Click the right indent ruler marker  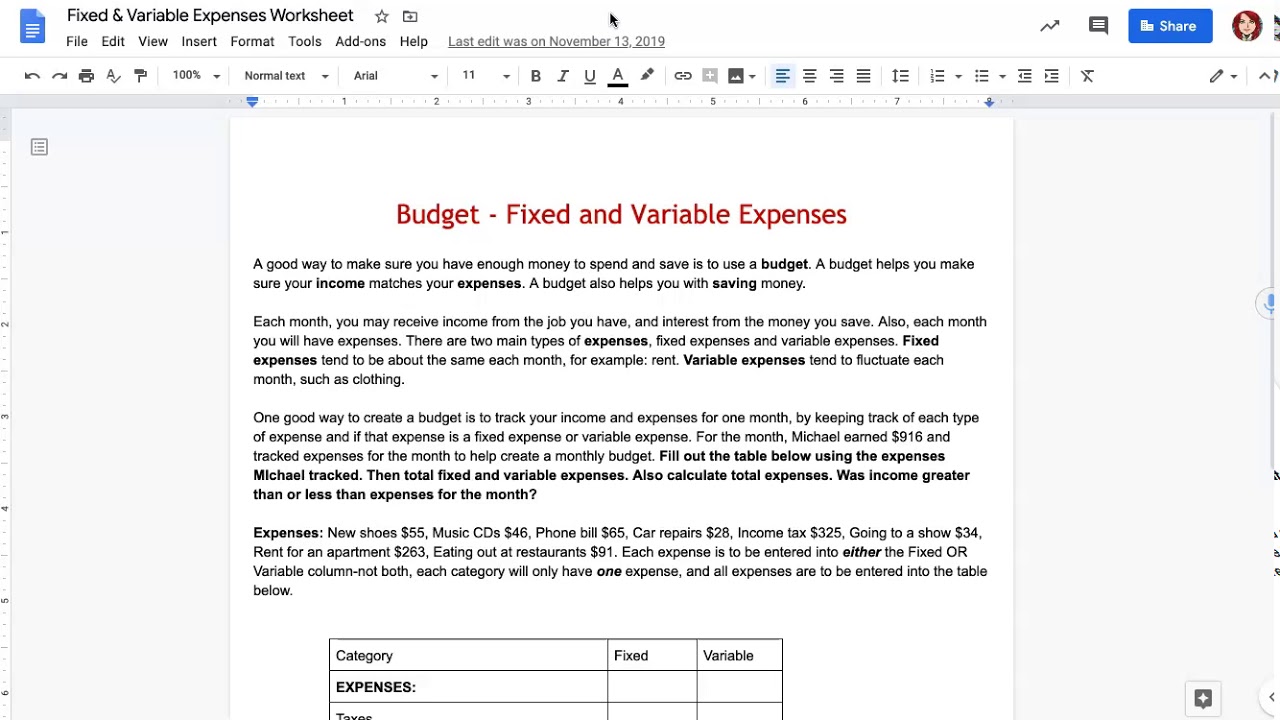(x=989, y=102)
